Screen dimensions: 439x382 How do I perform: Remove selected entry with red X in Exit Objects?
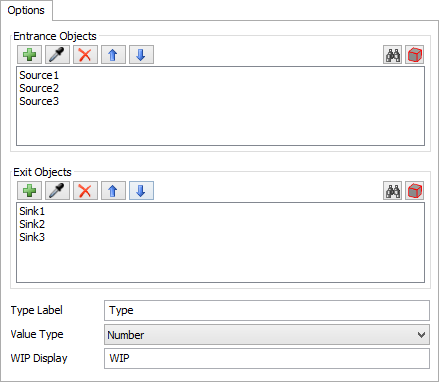pyautogui.click(x=85, y=191)
